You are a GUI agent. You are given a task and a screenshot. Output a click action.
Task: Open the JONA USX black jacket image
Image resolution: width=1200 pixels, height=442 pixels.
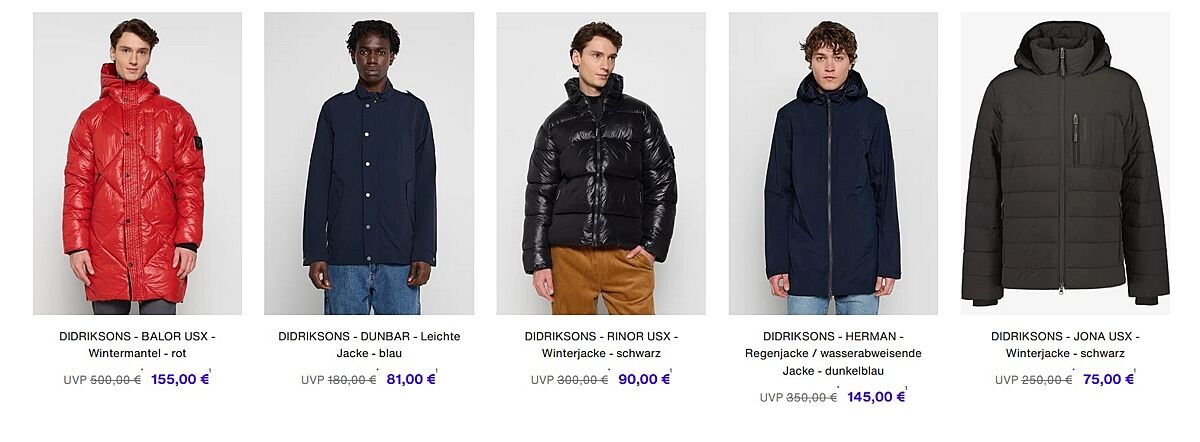coord(1065,163)
